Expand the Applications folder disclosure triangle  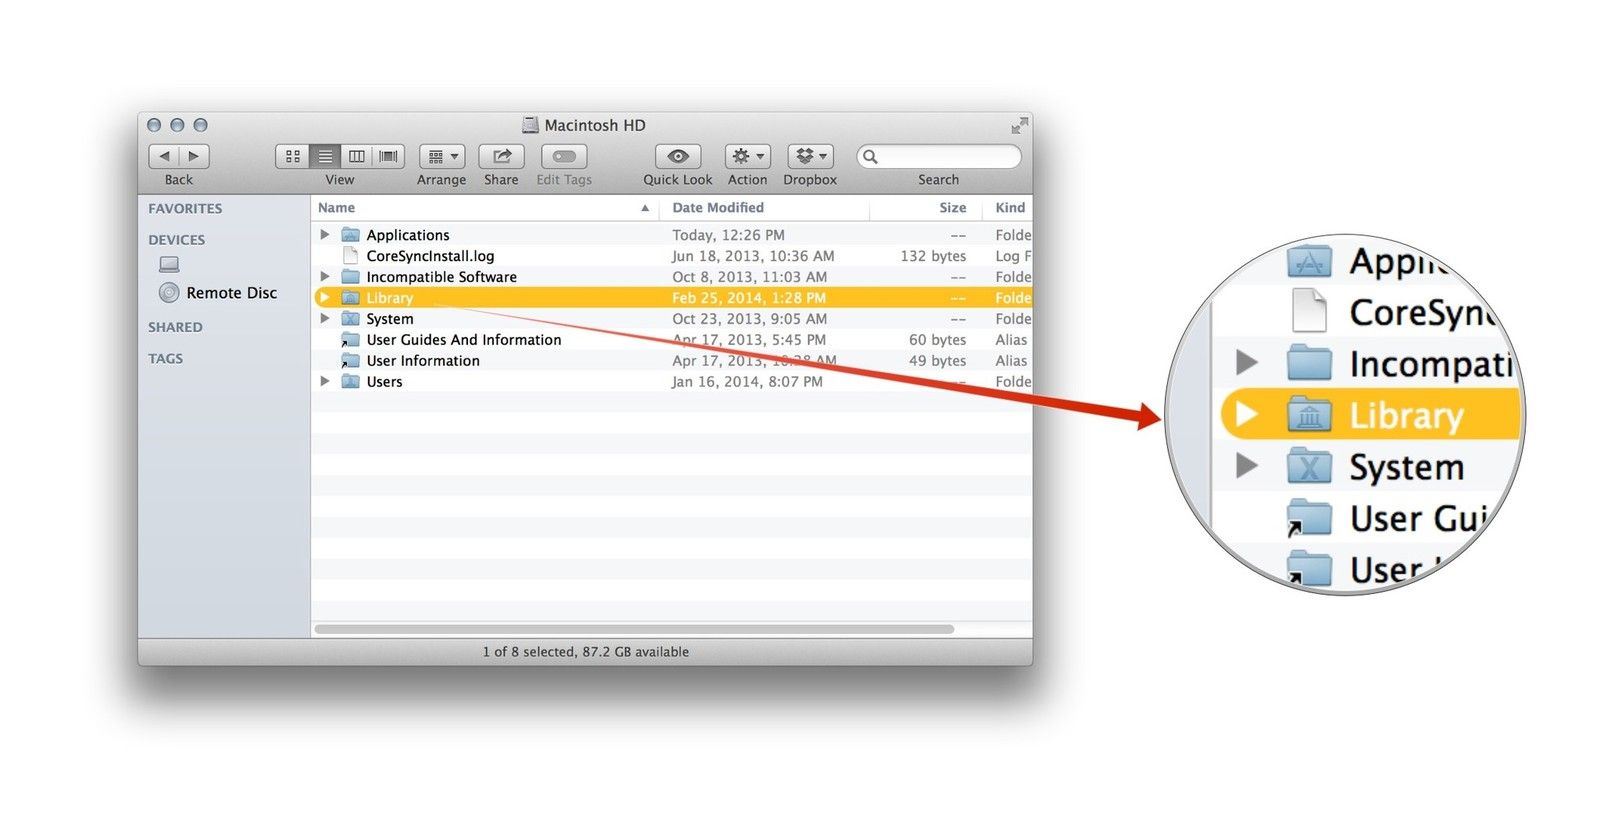click(x=325, y=235)
